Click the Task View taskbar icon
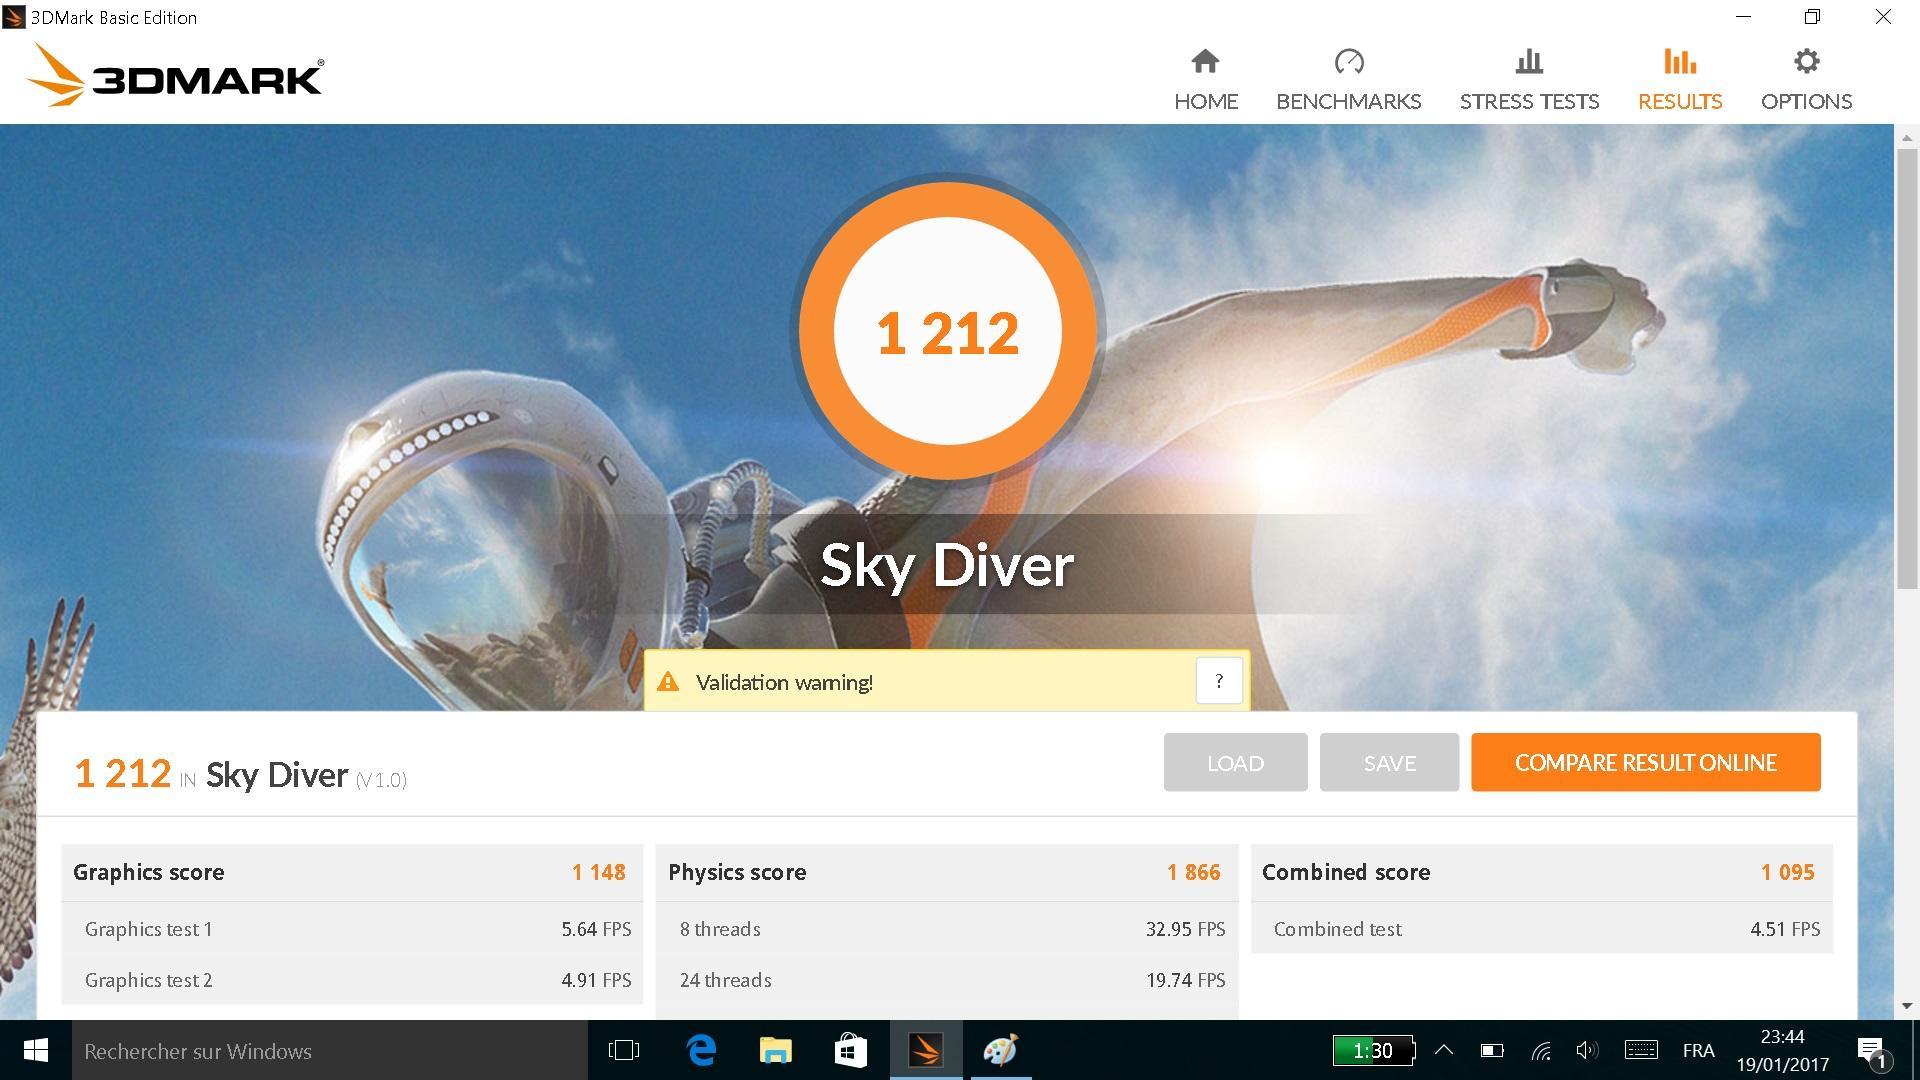This screenshot has width=1920, height=1080. (x=624, y=1050)
